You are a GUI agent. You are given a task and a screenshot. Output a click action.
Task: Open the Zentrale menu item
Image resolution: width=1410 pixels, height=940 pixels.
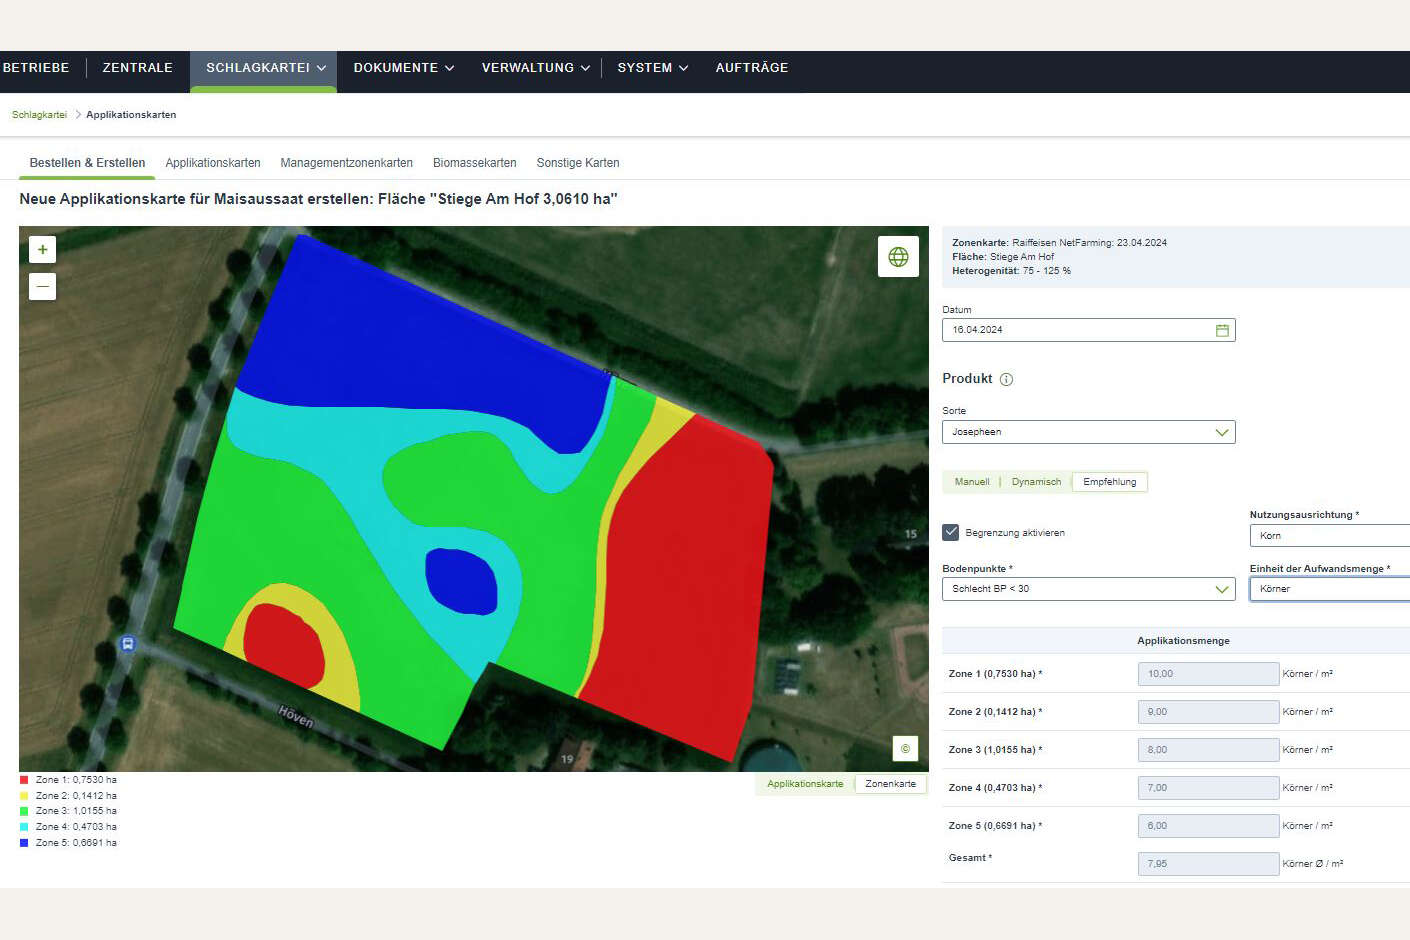(x=138, y=68)
